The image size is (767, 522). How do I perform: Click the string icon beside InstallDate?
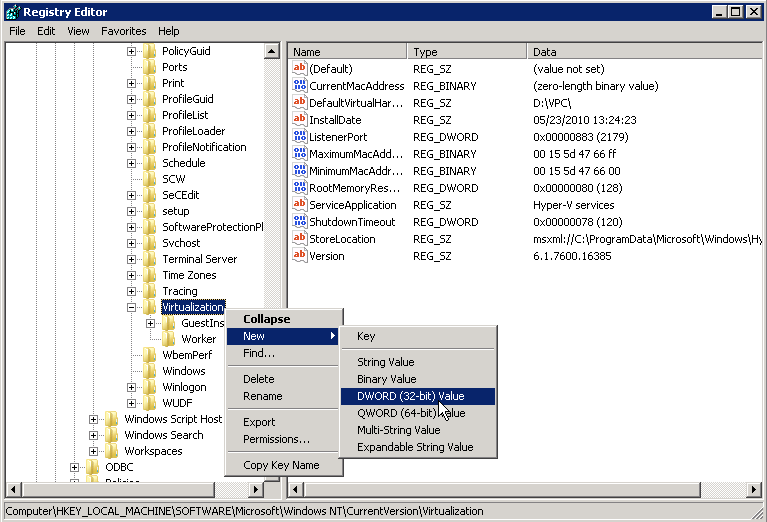pyautogui.click(x=299, y=120)
